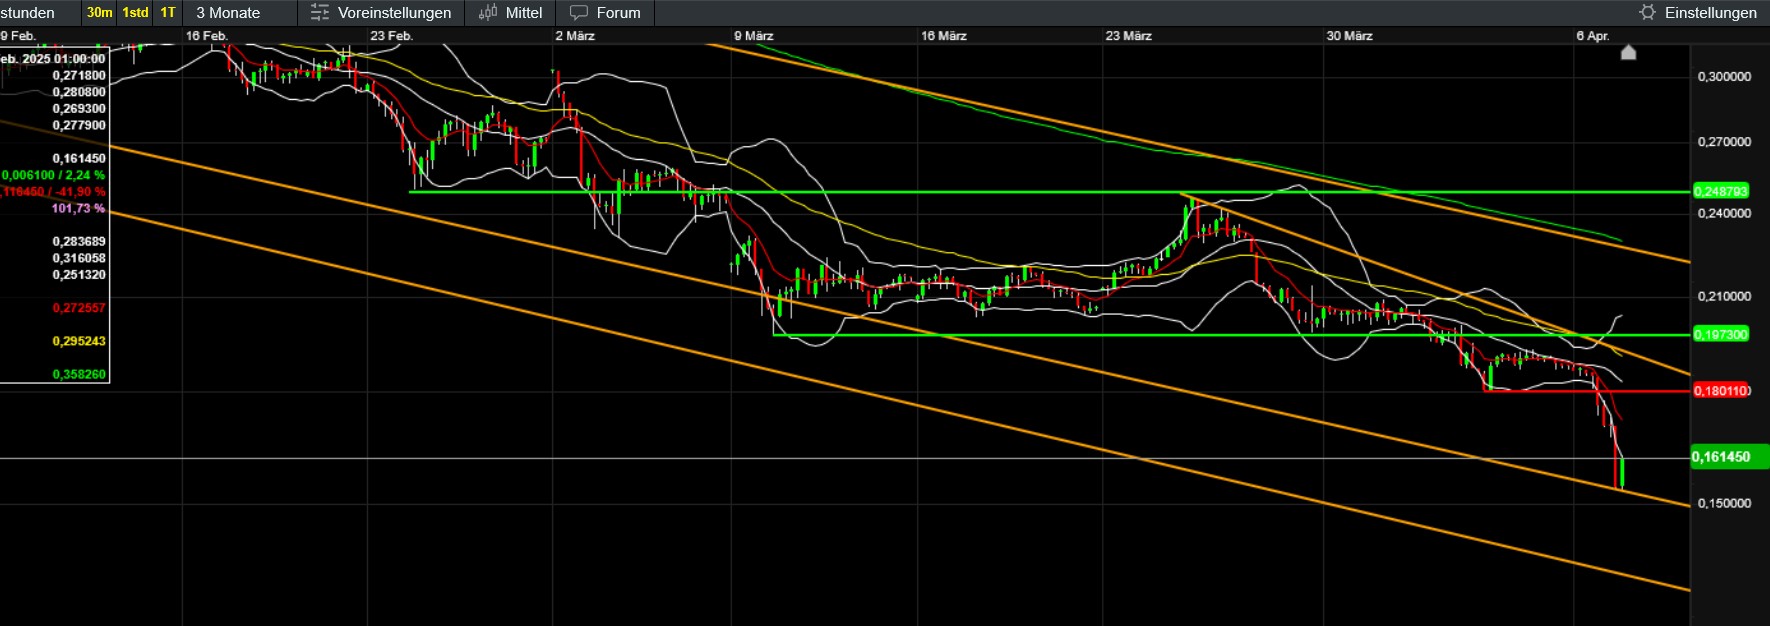Viewport: 1770px width, 626px height.
Task: Click the Forum speech bubble icon
Action: click(x=579, y=13)
